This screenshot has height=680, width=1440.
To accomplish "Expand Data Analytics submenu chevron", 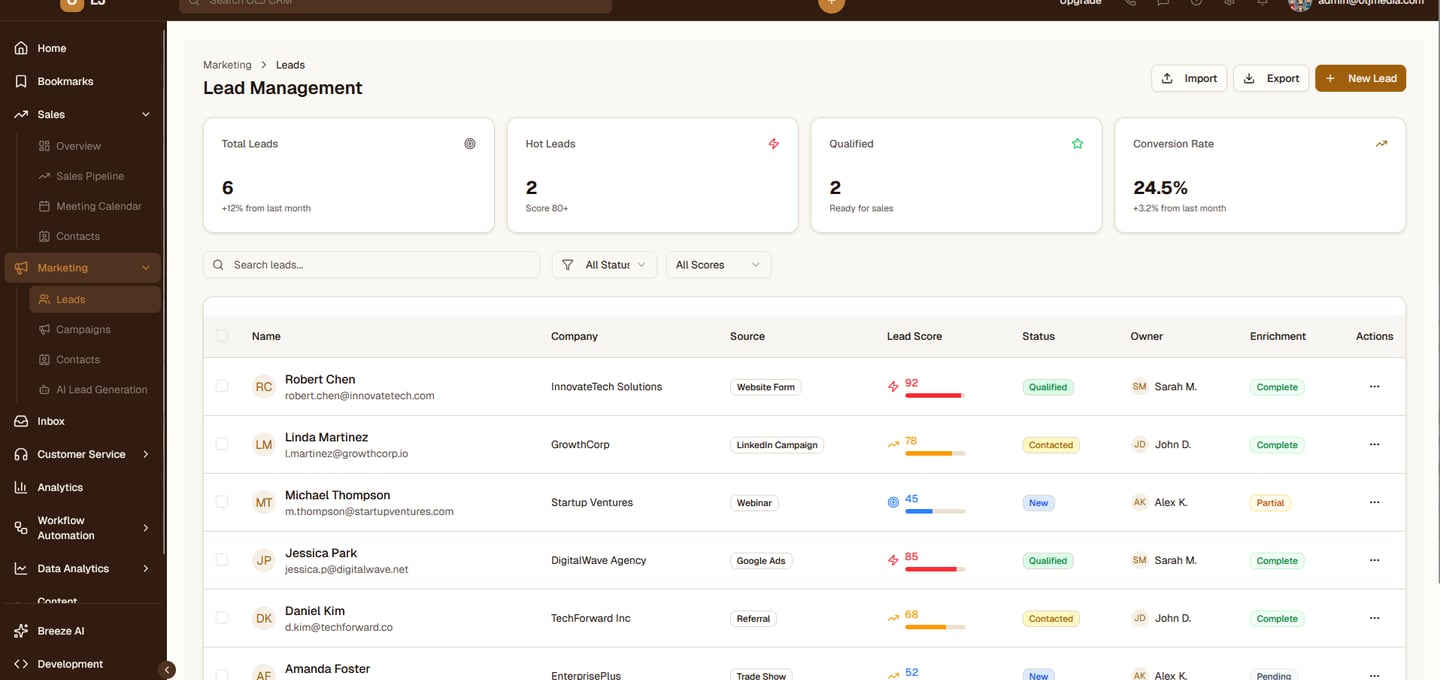I will coord(146,568).
